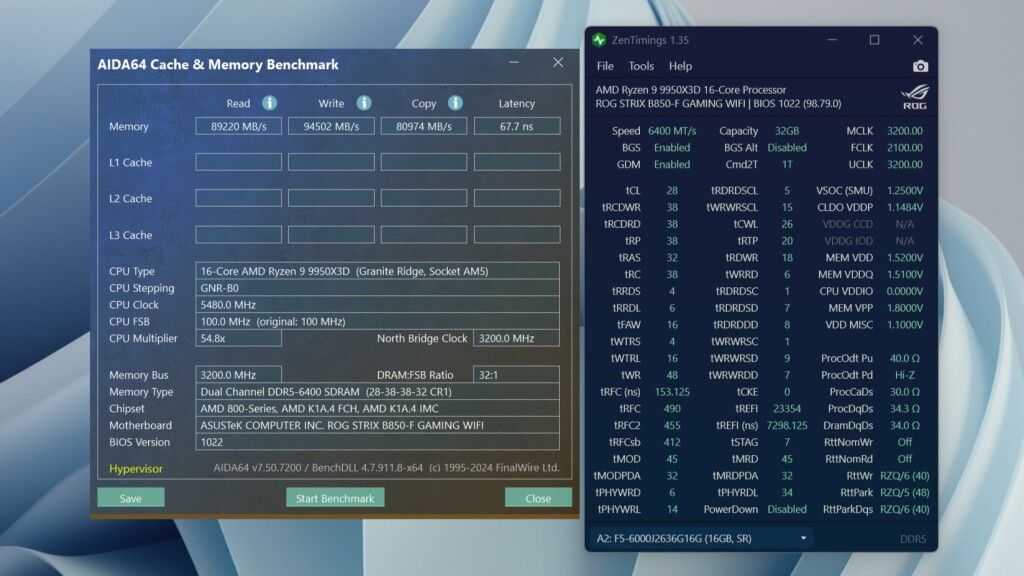Take a screenshot with ZenTimings camera icon
1024x576 pixels.
point(920,66)
